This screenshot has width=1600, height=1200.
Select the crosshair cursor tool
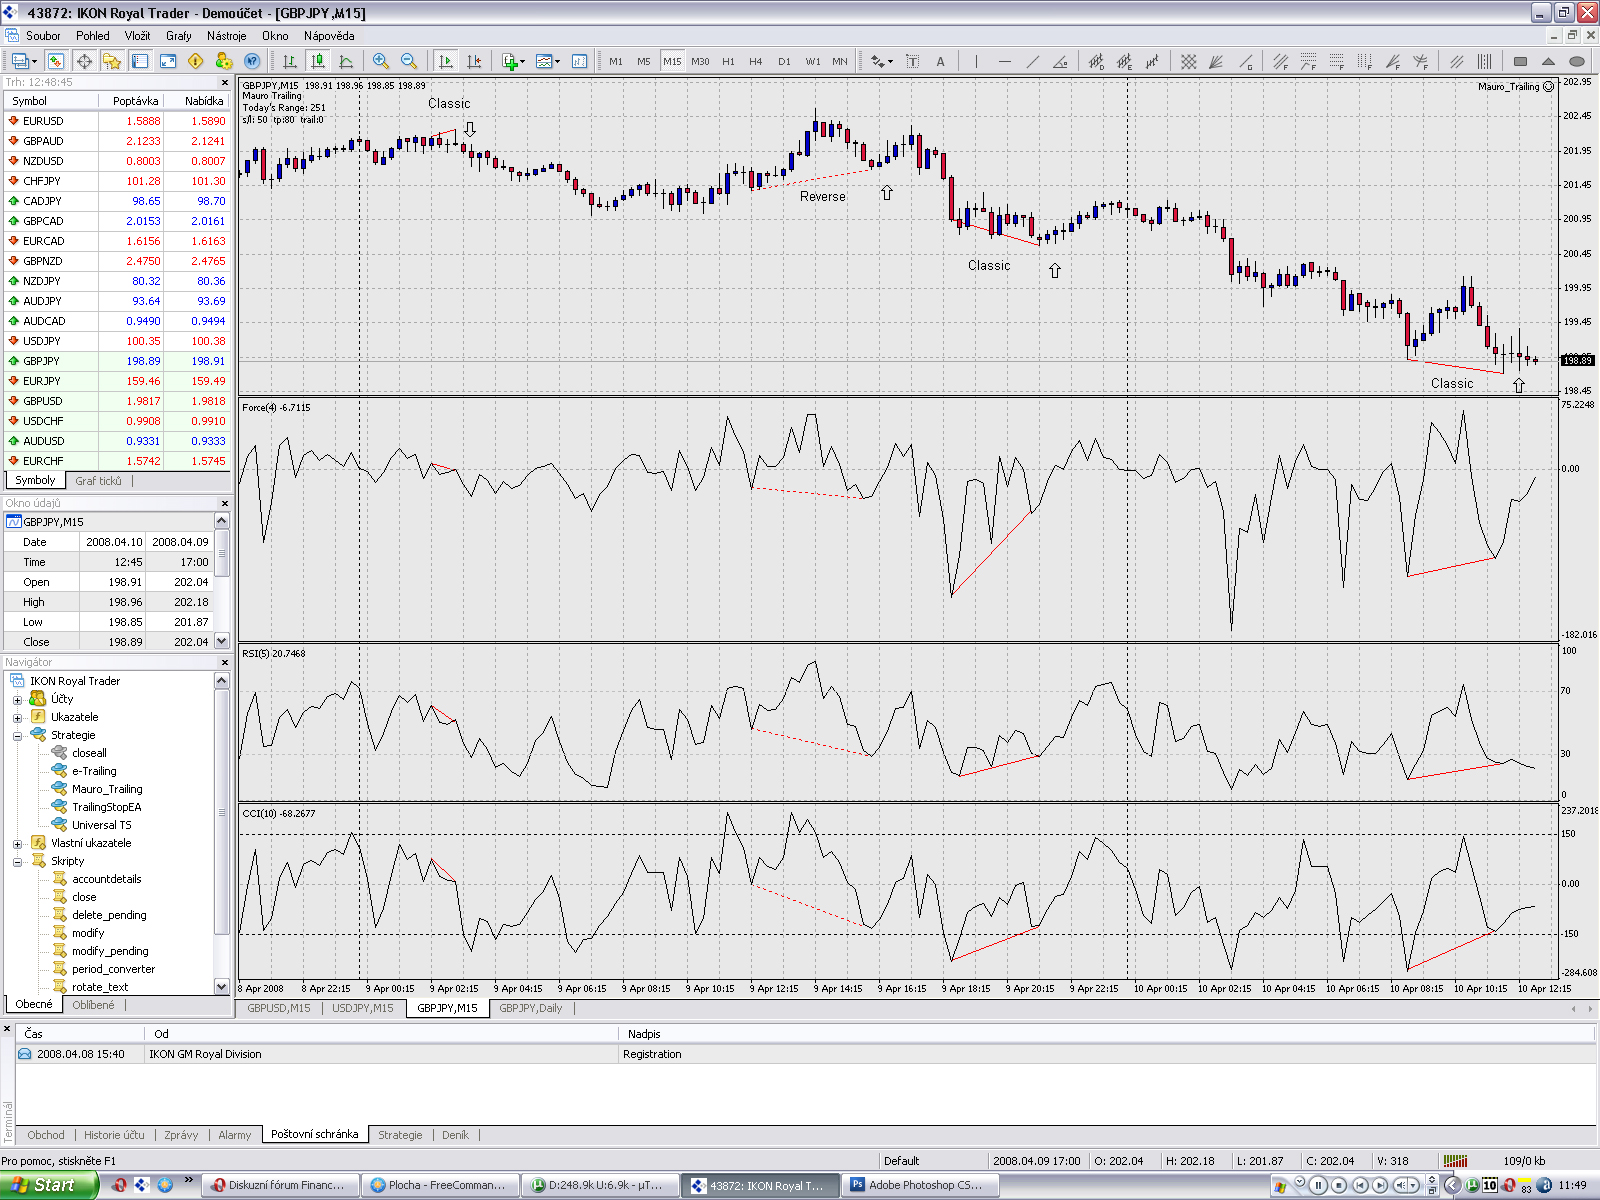(84, 61)
